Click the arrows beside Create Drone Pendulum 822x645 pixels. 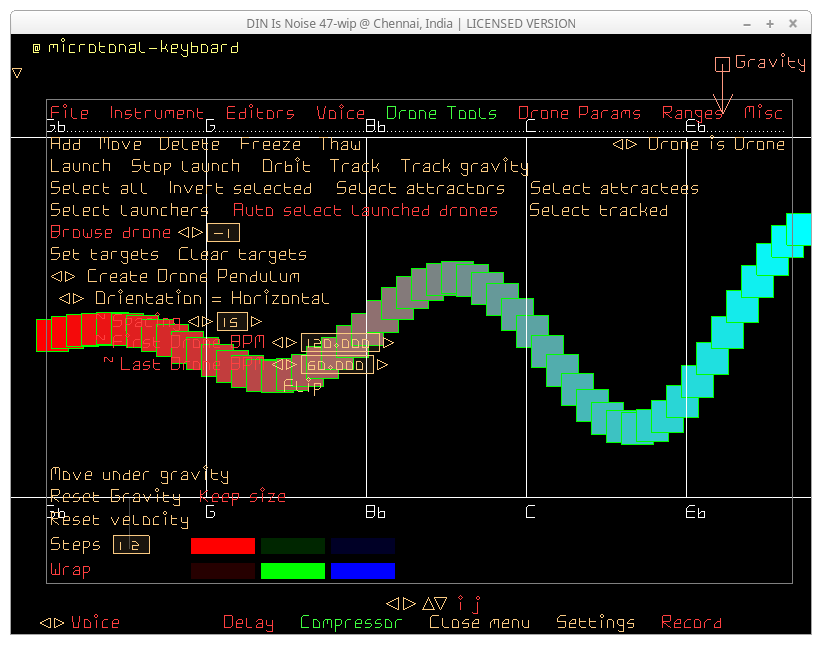65,277
